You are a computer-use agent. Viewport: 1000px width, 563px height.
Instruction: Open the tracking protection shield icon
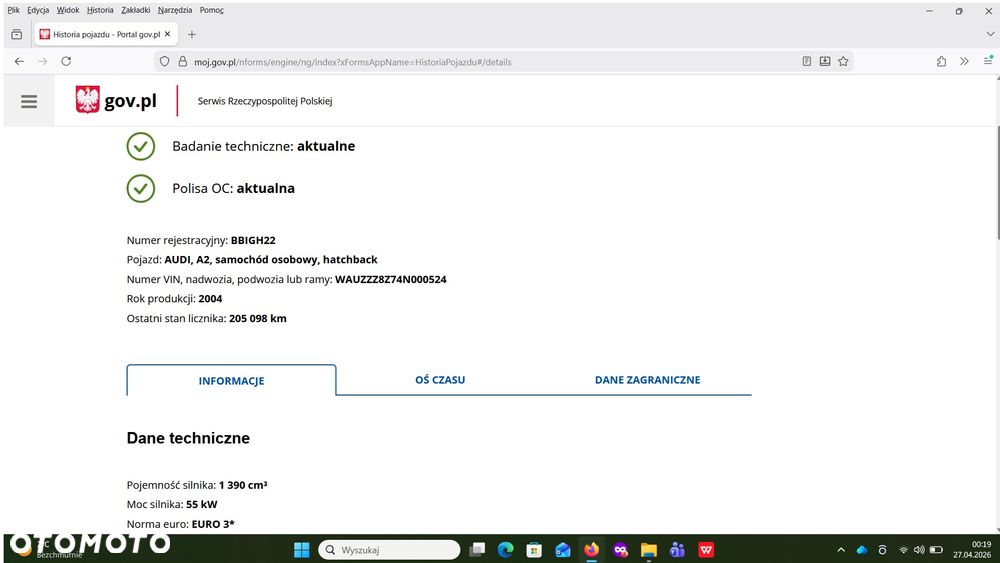tap(165, 62)
